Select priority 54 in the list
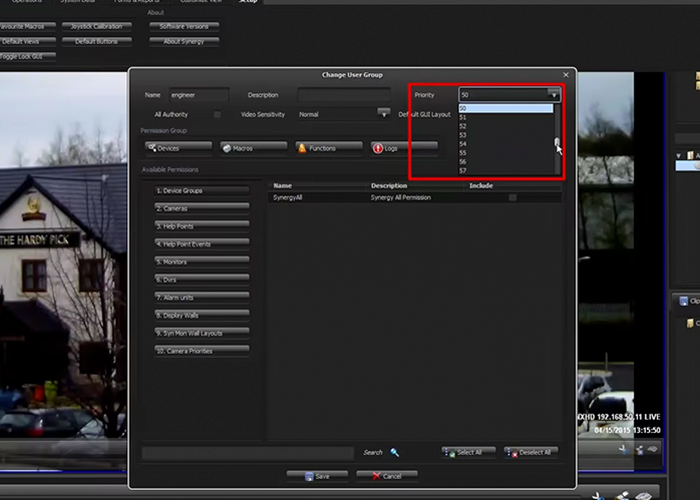Screen dimensions: 700x500 coord(506,144)
